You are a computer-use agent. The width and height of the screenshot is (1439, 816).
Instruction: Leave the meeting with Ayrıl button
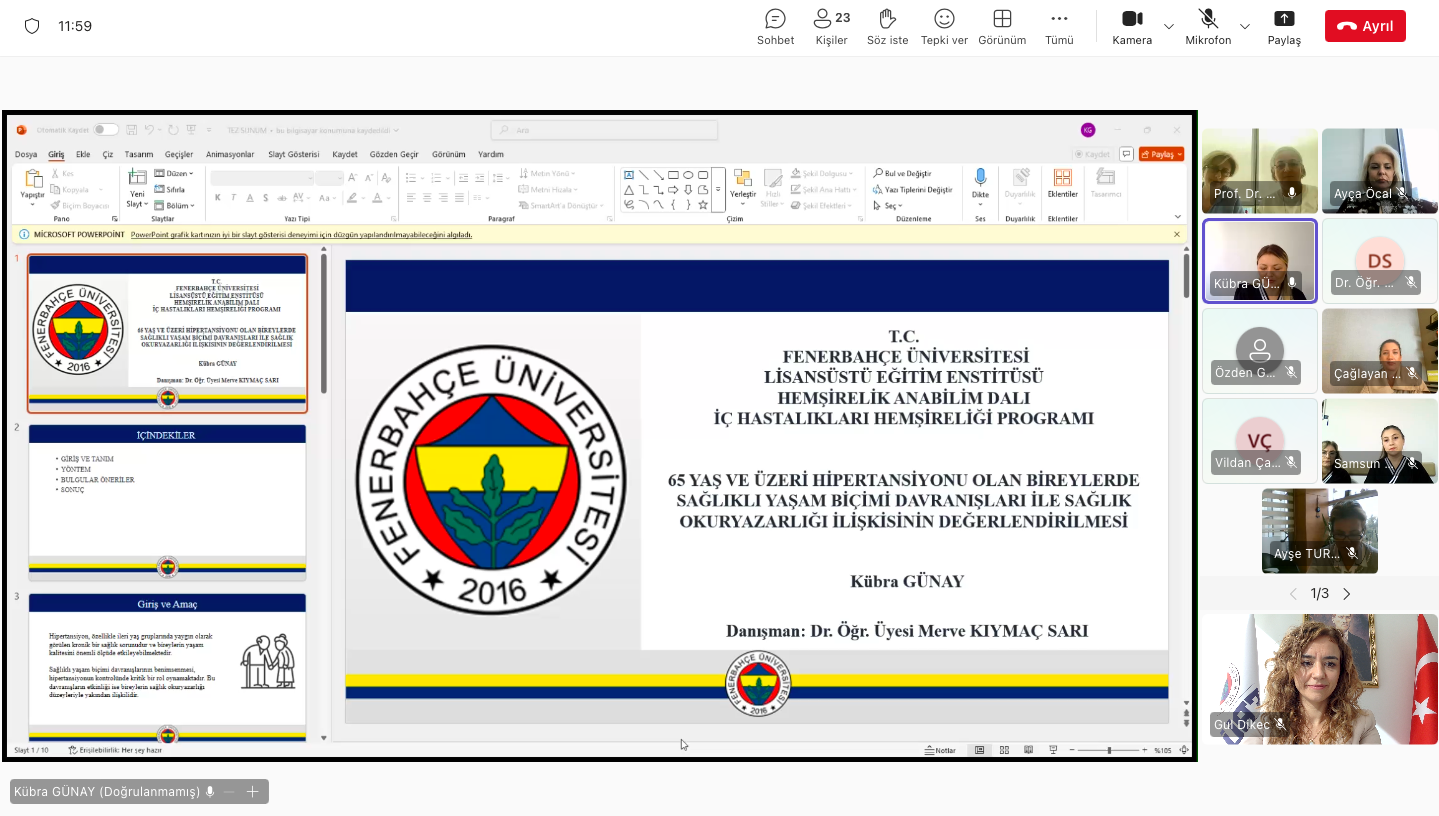coord(1365,26)
